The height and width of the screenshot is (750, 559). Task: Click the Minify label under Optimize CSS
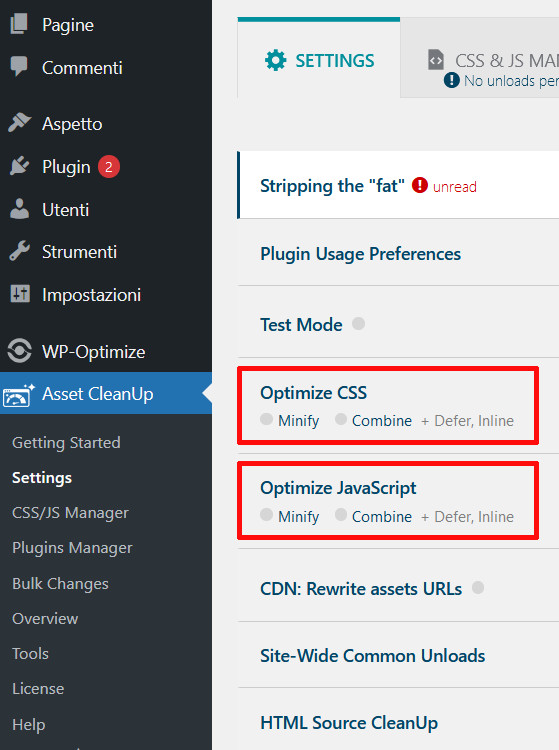coord(298,420)
